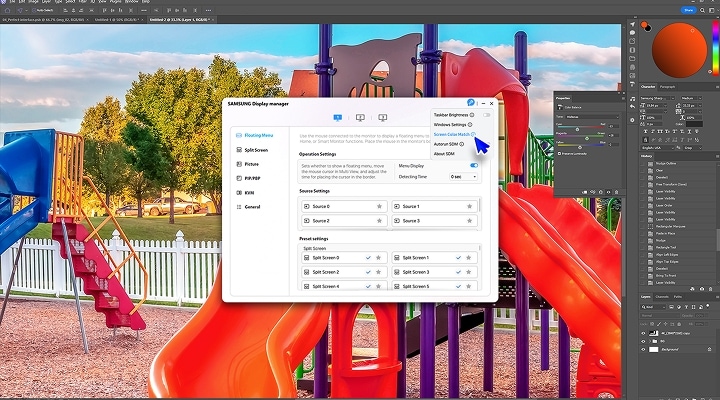Click the Screen Color Match option

coord(452,134)
